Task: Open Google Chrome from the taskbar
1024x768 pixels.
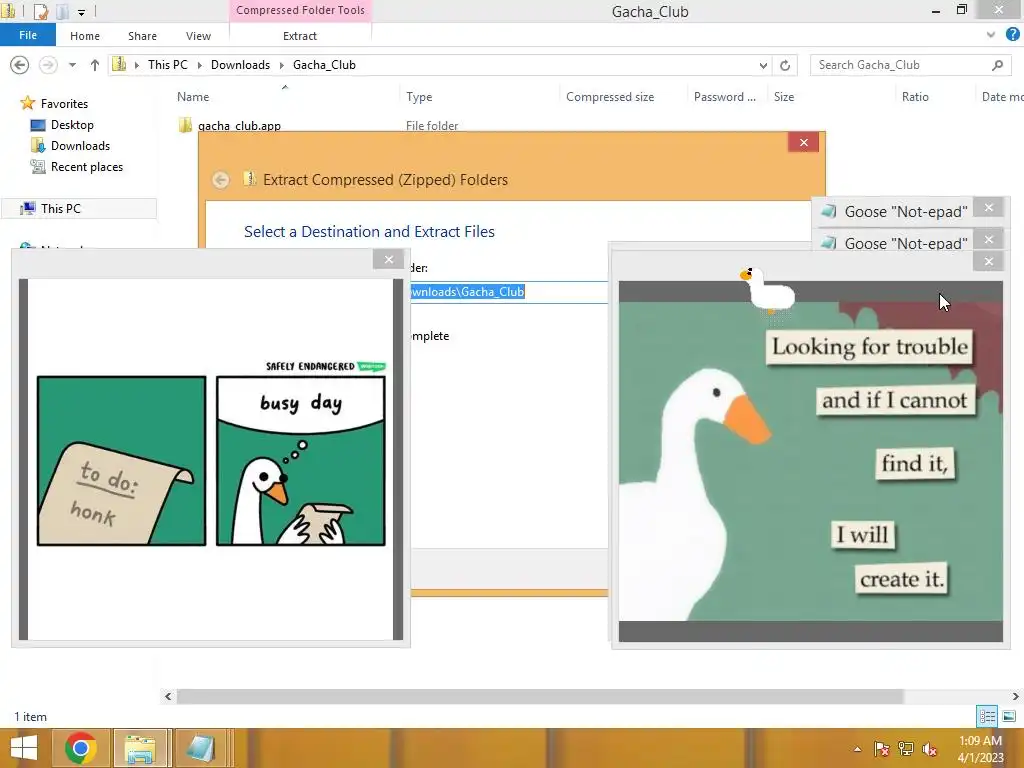Action: point(80,748)
